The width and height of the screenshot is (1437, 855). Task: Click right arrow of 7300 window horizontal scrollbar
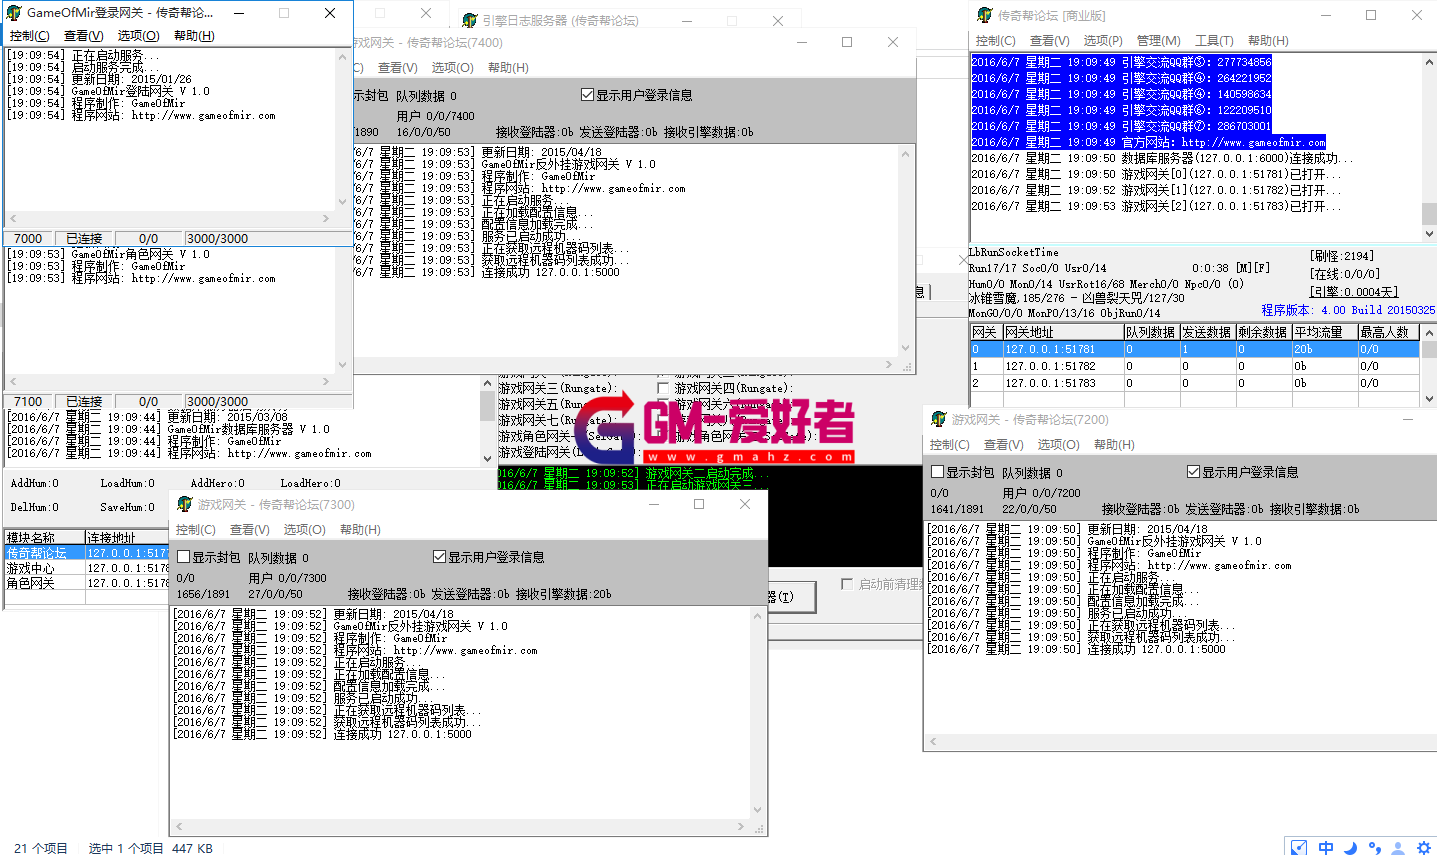pos(741,827)
